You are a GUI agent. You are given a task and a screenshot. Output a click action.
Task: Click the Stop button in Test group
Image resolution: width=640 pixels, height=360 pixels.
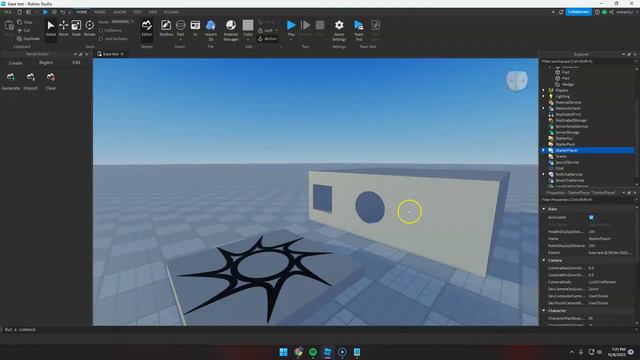[320, 28]
